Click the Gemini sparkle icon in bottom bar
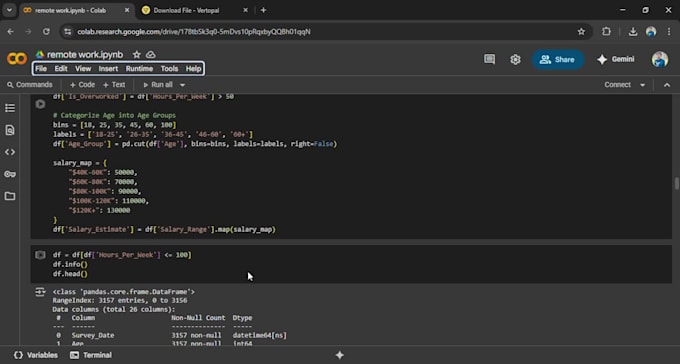The height and width of the screenshot is (364, 680). point(340,355)
